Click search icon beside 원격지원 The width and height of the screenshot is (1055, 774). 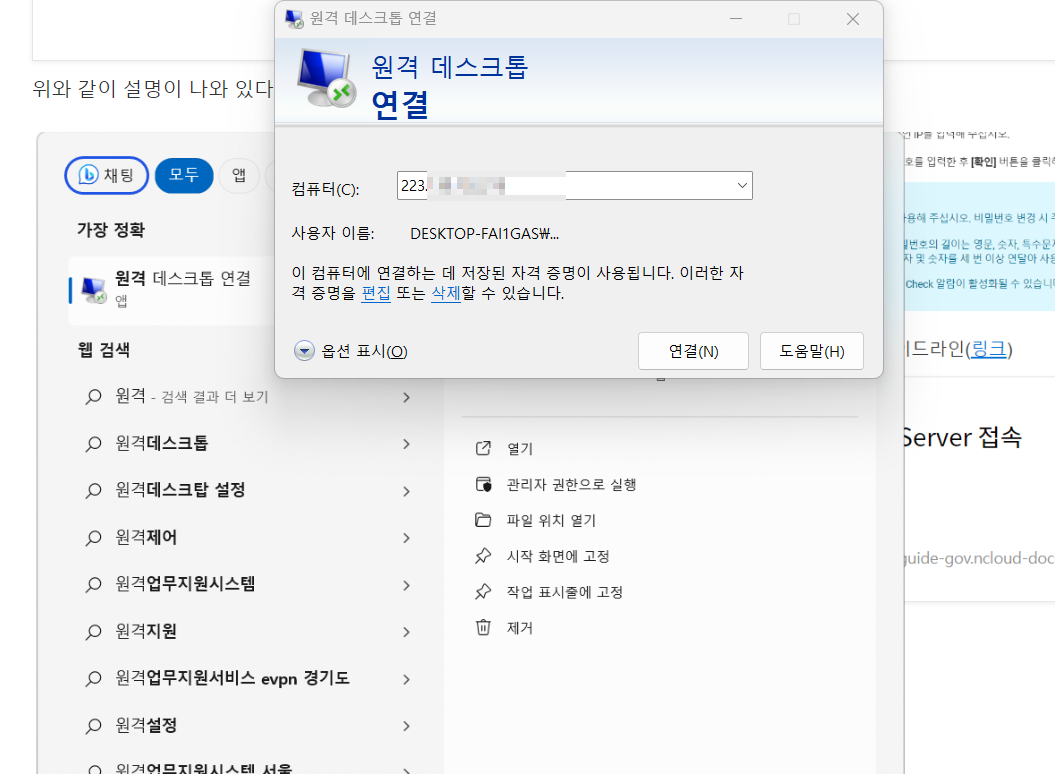click(x=94, y=631)
